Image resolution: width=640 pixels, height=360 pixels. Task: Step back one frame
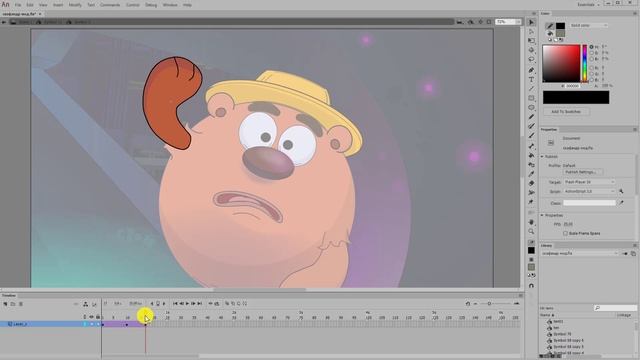point(181,304)
